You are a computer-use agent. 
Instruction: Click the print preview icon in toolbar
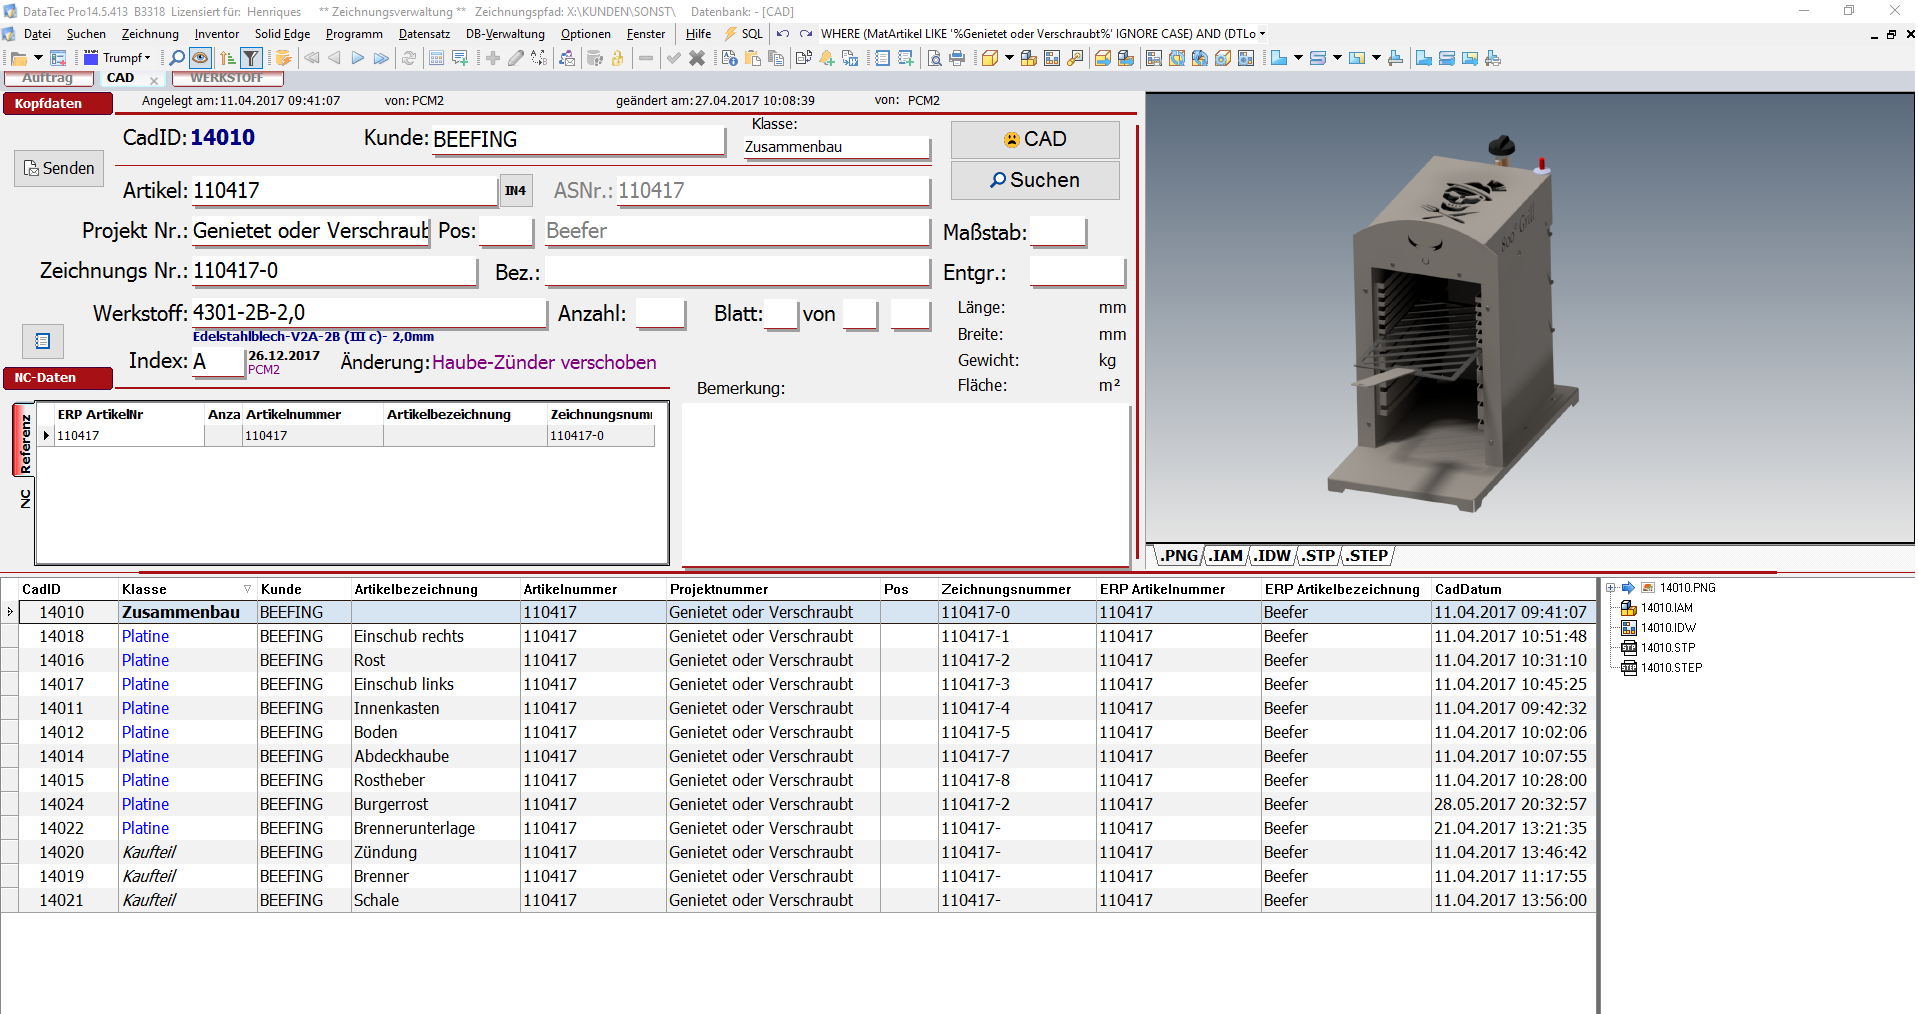click(x=934, y=58)
